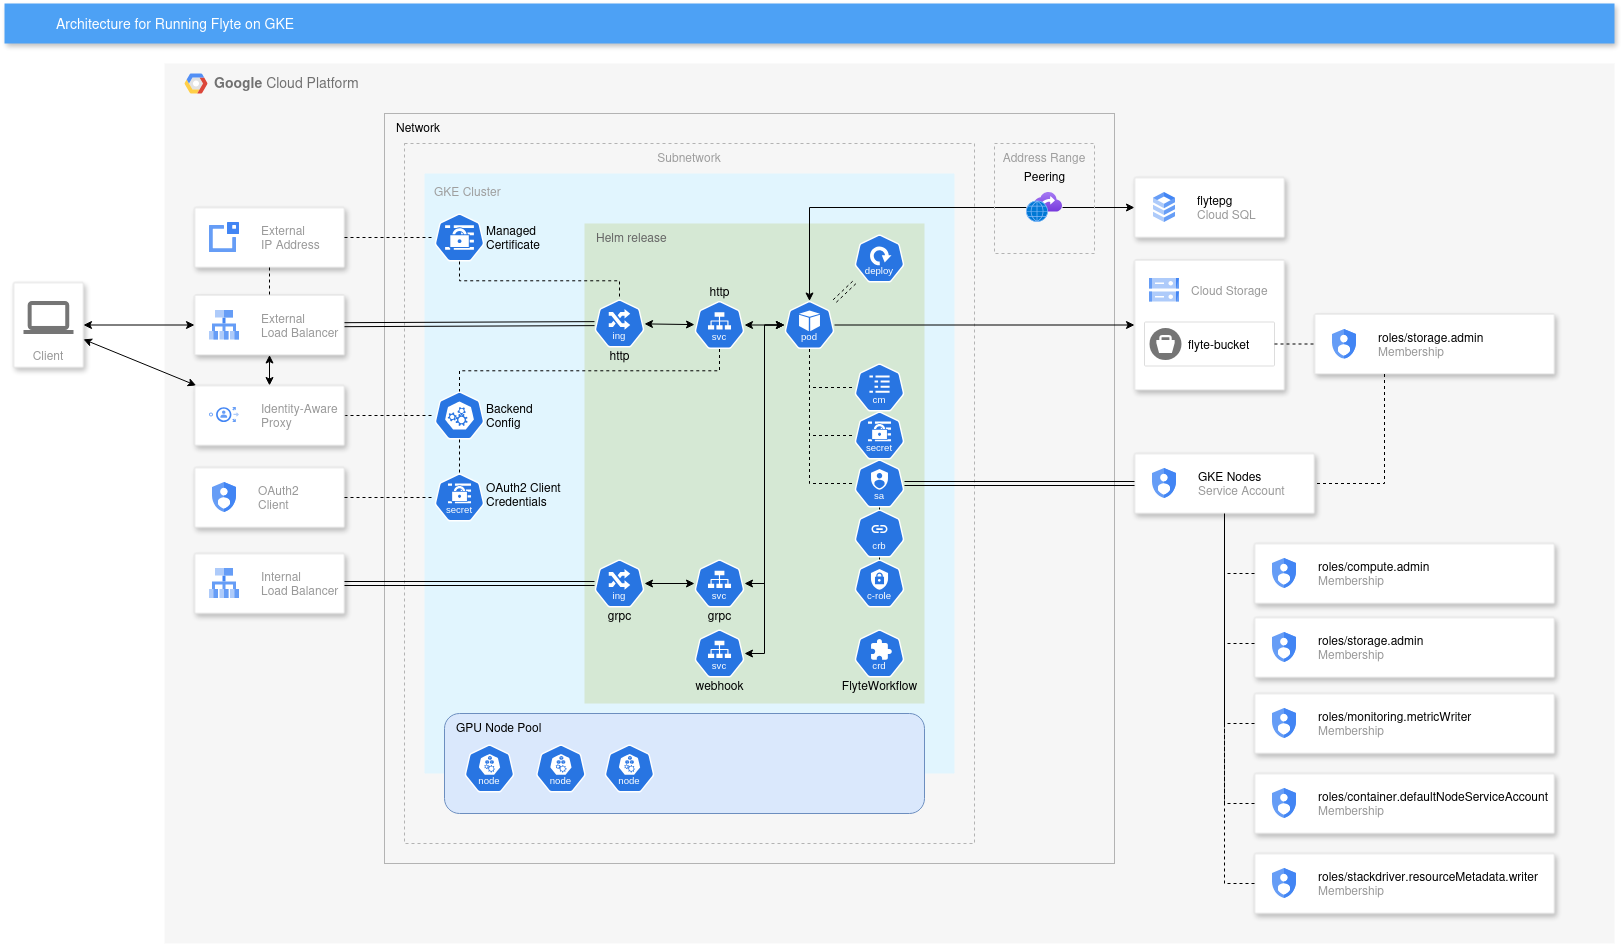1621x945 pixels.
Task: Select the flytepg Cloud SQL icon
Action: point(1164,207)
